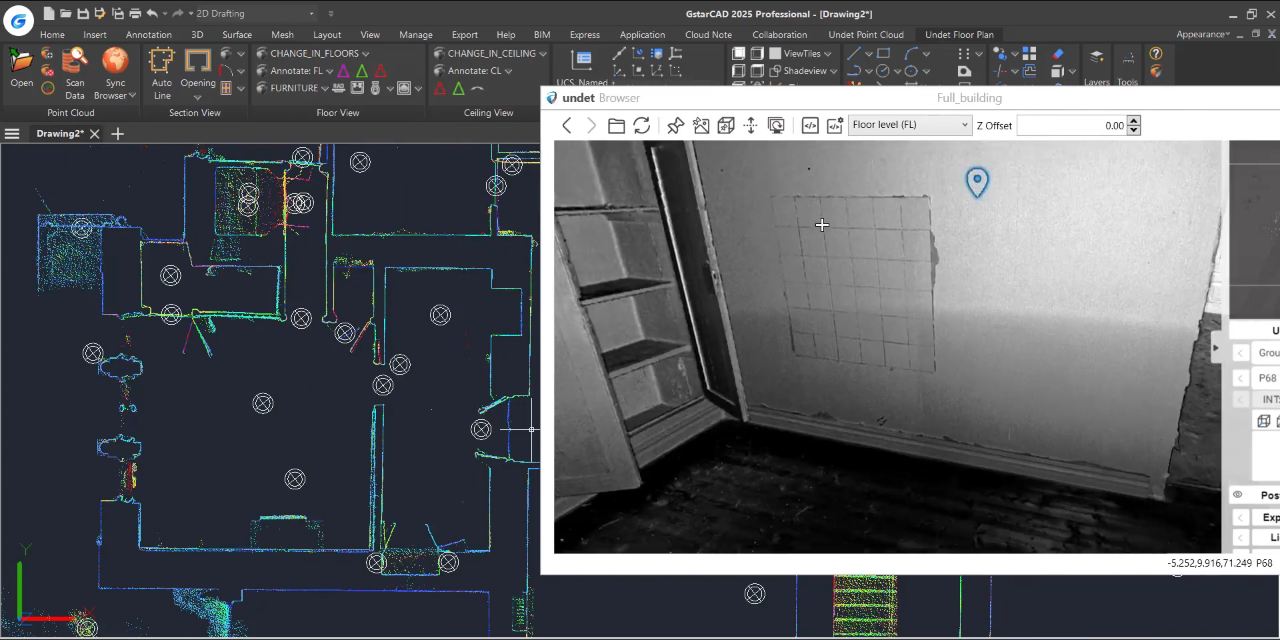Click the GstarCAD application logo button
Viewport: 1280px width, 640px height.
click(x=18, y=20)
